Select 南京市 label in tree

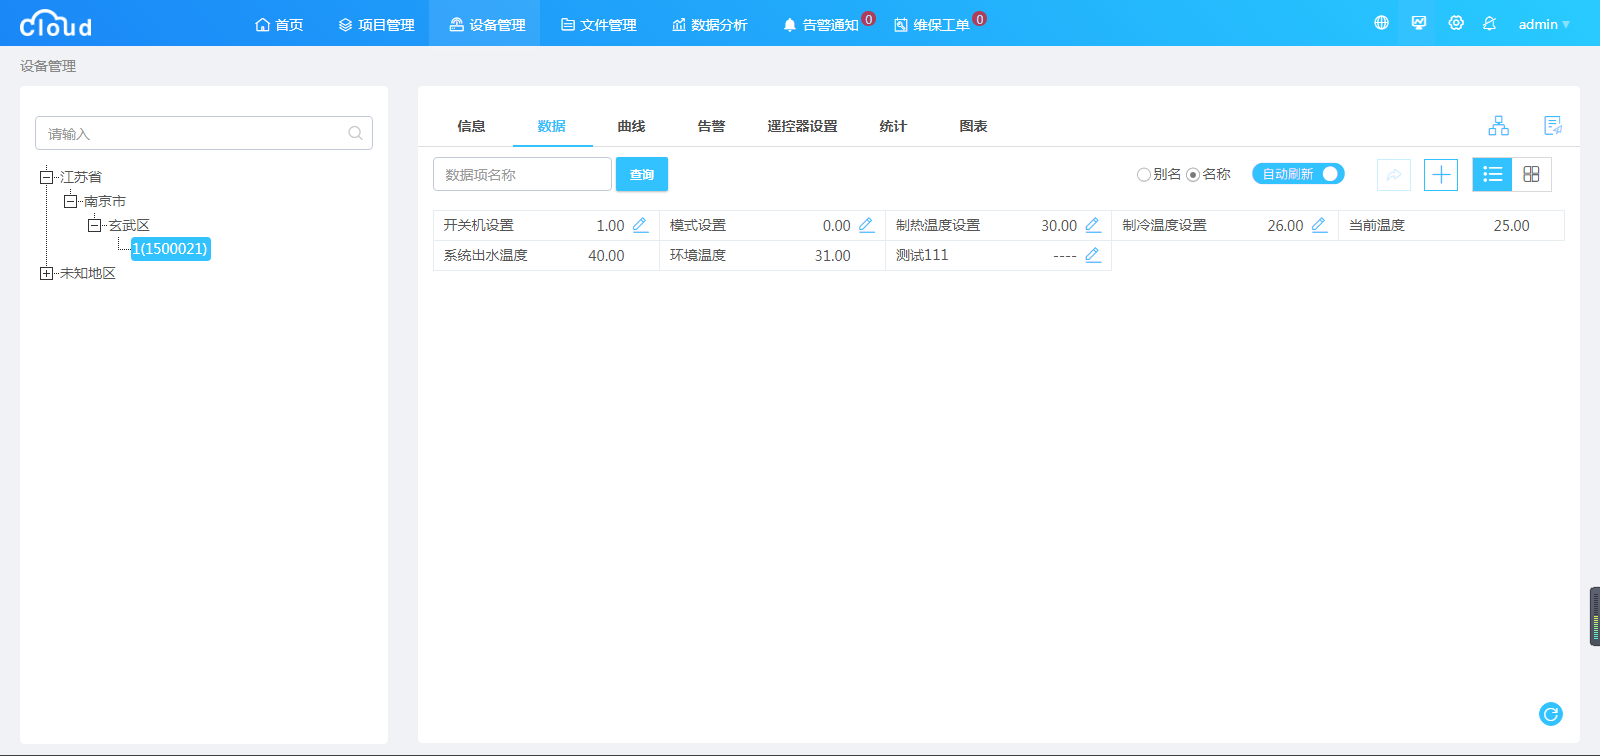pos(105,201)
